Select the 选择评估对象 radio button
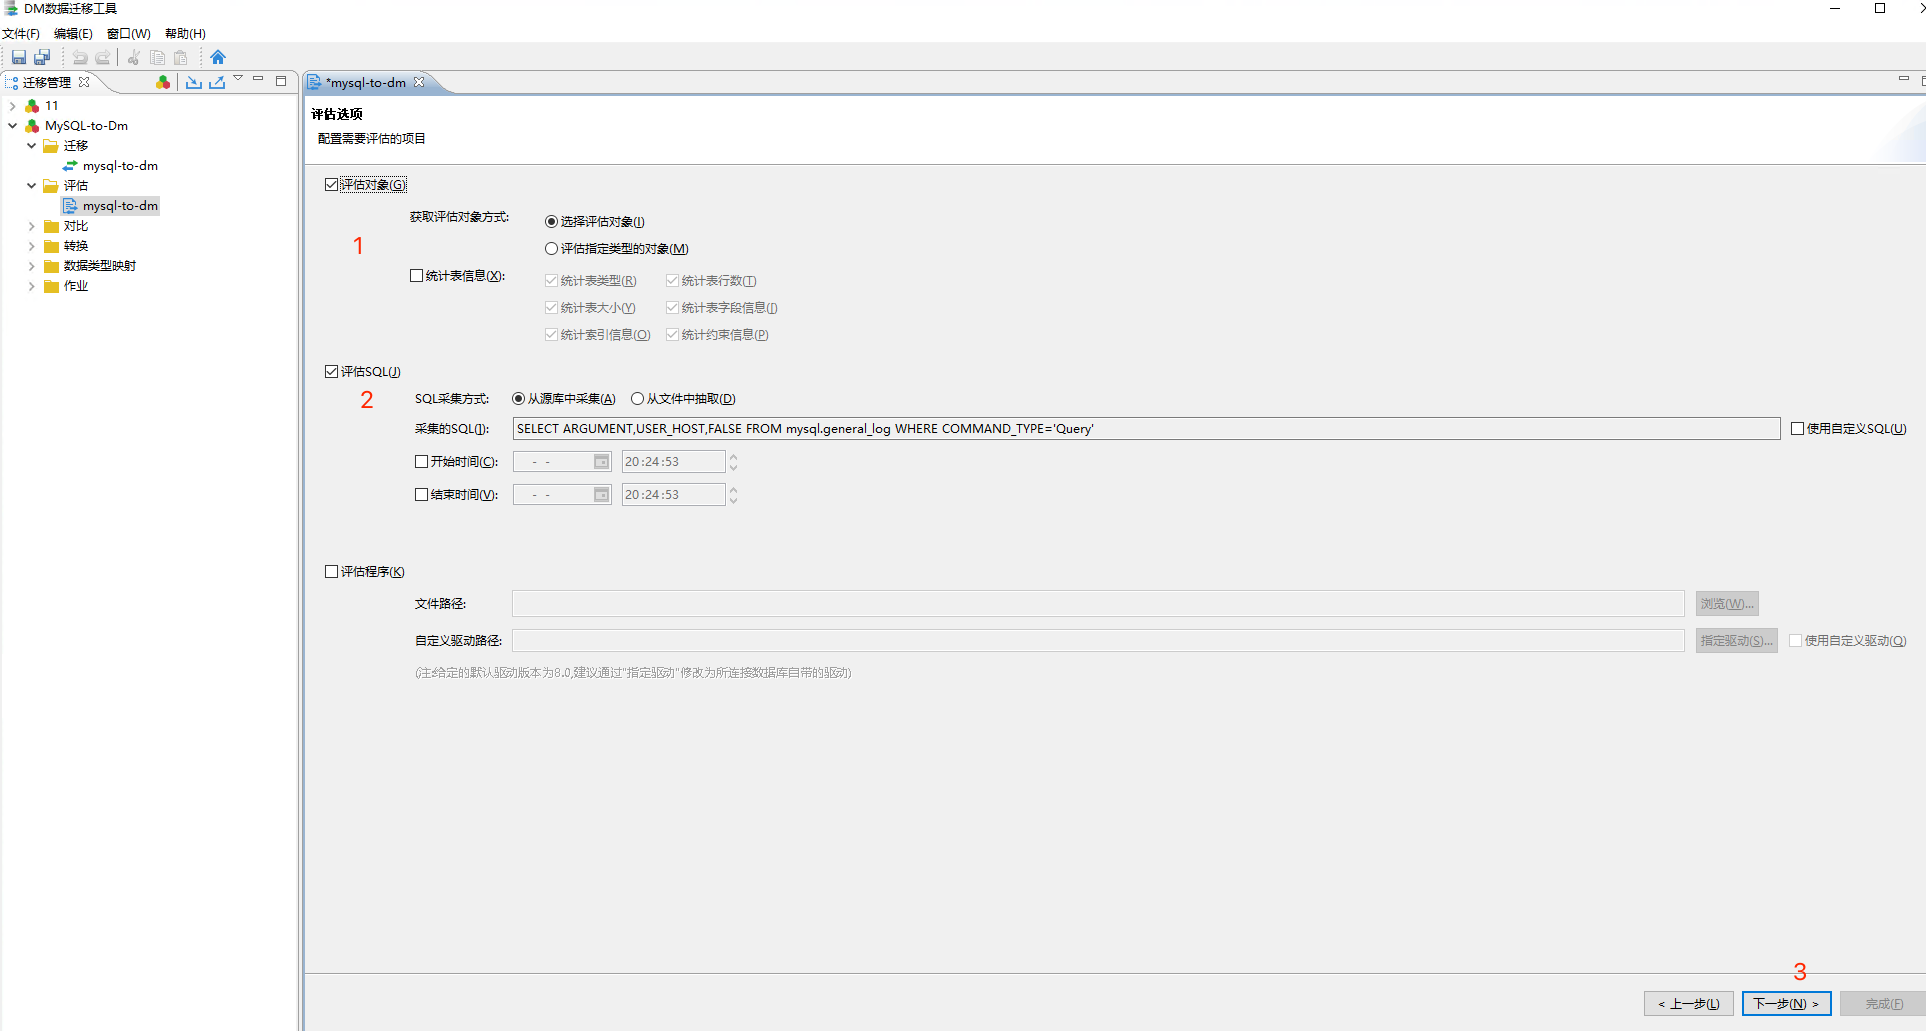Viewport: 1926px width, 1031px height. point(551,221)
